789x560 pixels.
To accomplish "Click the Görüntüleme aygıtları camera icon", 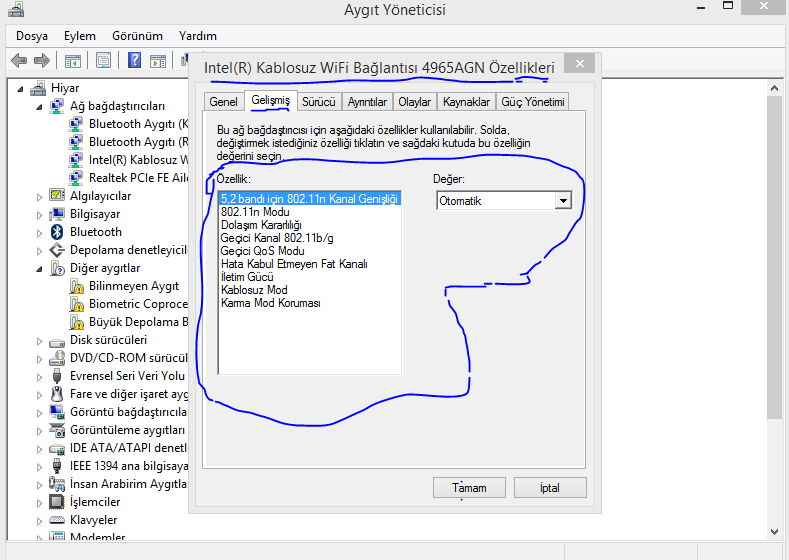I will (57, 430).
